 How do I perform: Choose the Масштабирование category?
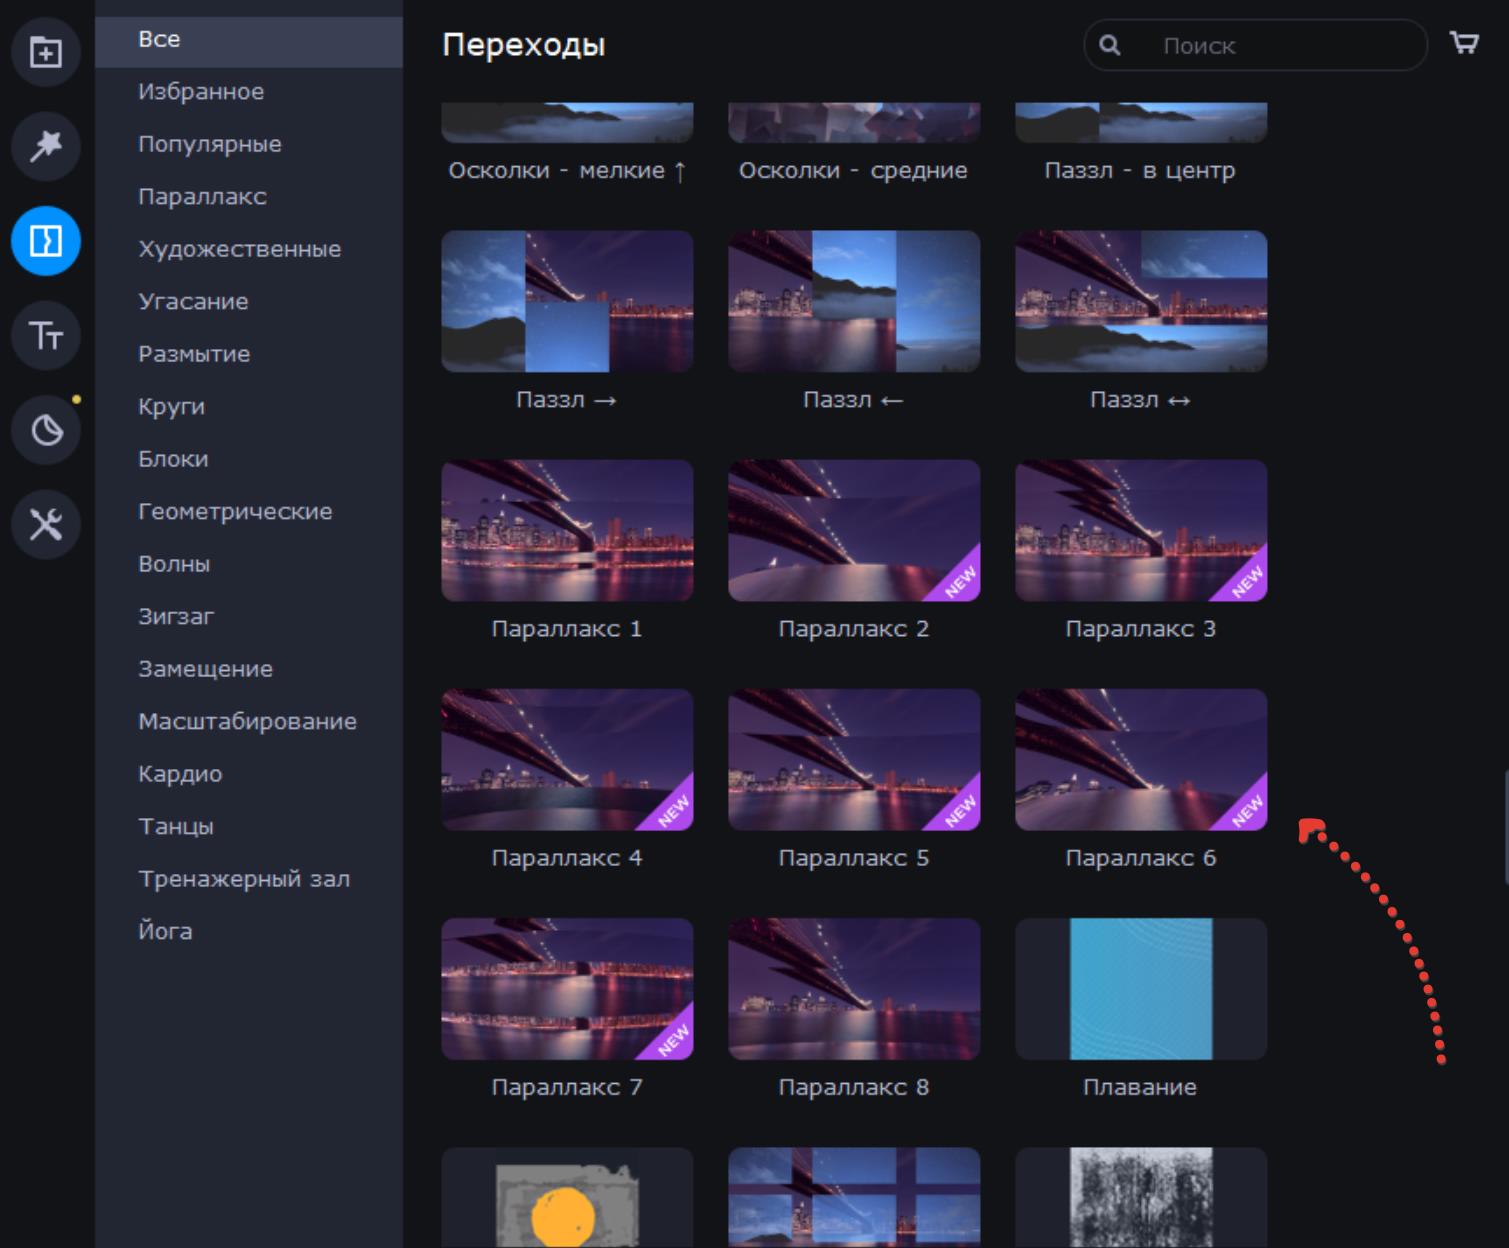coord(247,722)
